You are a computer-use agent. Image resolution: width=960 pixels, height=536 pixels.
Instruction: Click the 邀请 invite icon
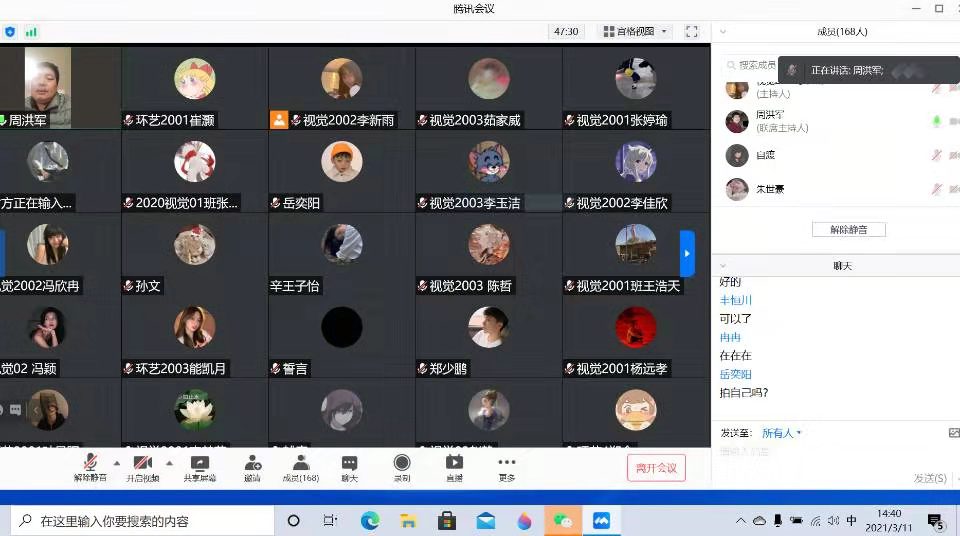click(252, 465)
